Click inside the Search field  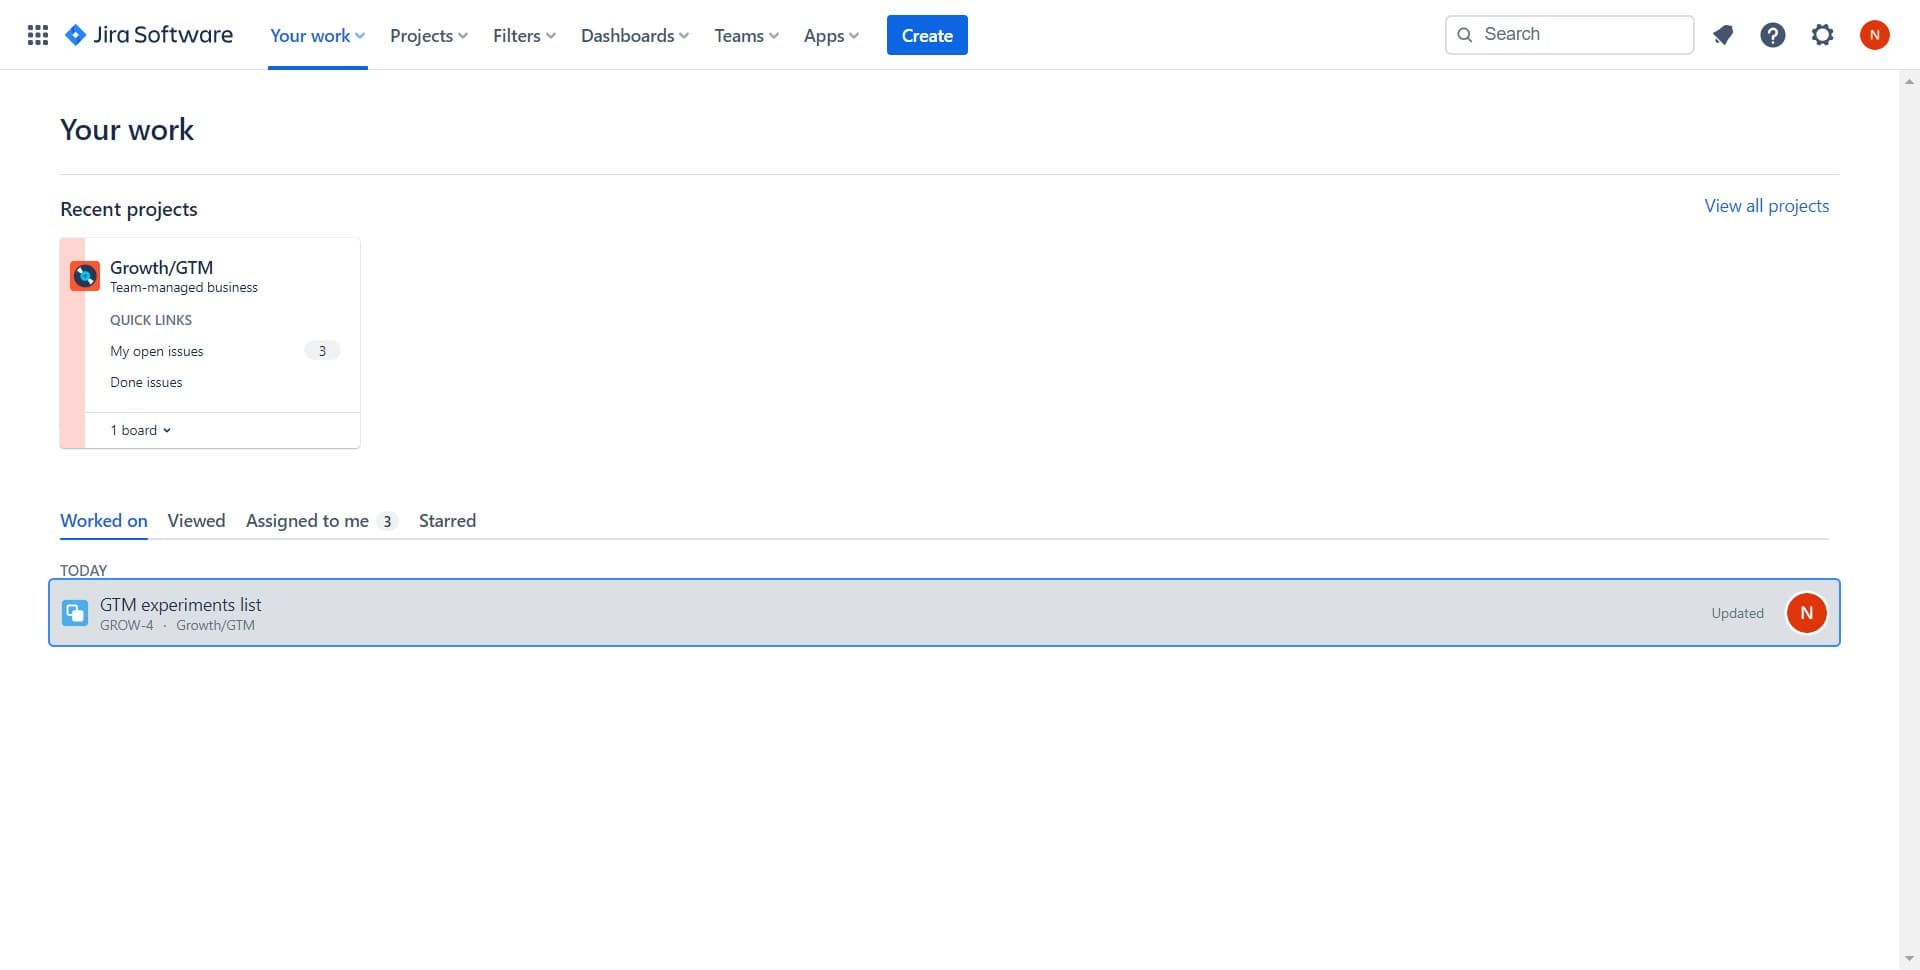click(x=1569, y=33)
